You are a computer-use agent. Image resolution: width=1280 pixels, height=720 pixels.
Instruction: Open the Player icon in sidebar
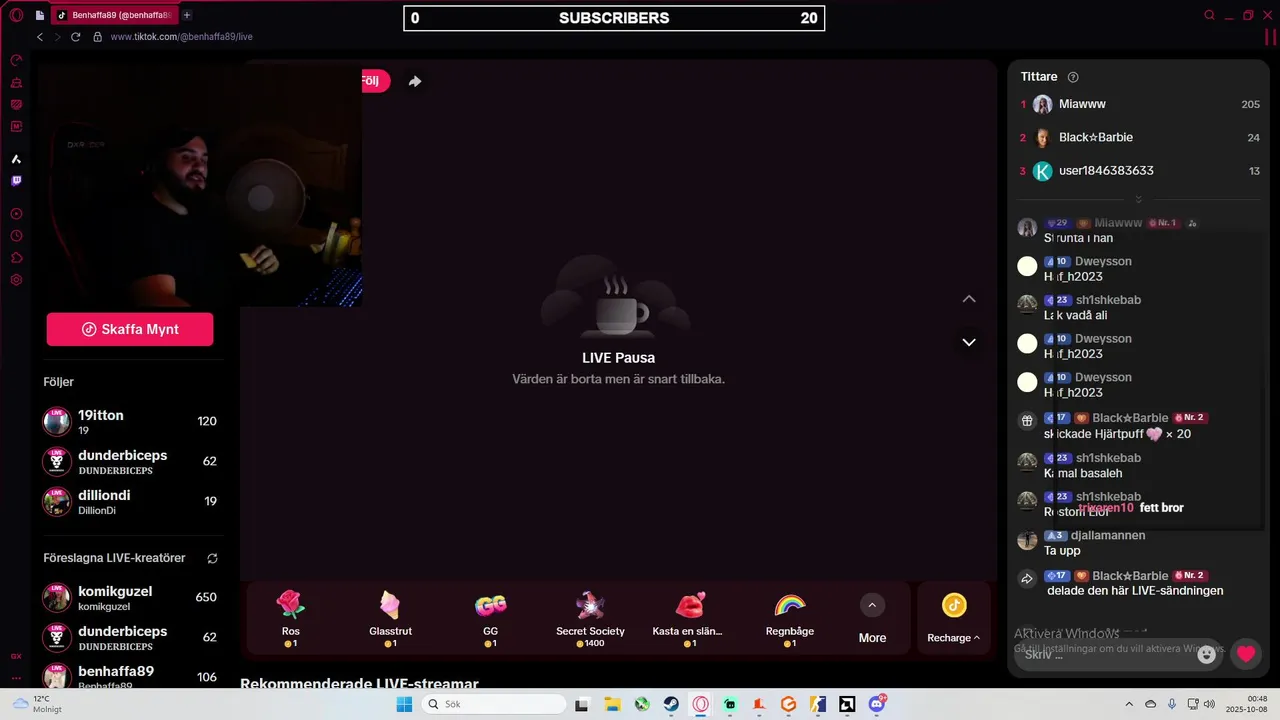[16, 214]
